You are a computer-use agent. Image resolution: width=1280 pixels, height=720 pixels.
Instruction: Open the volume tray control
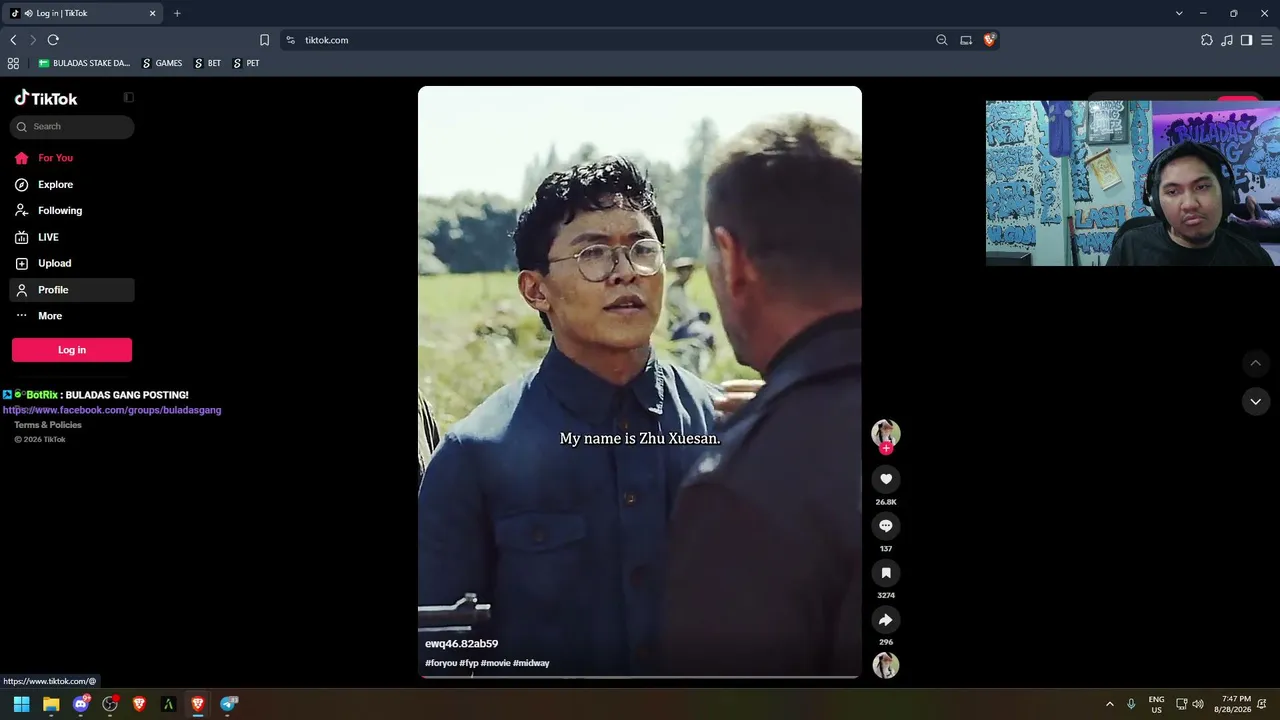tap(1198, 704)
